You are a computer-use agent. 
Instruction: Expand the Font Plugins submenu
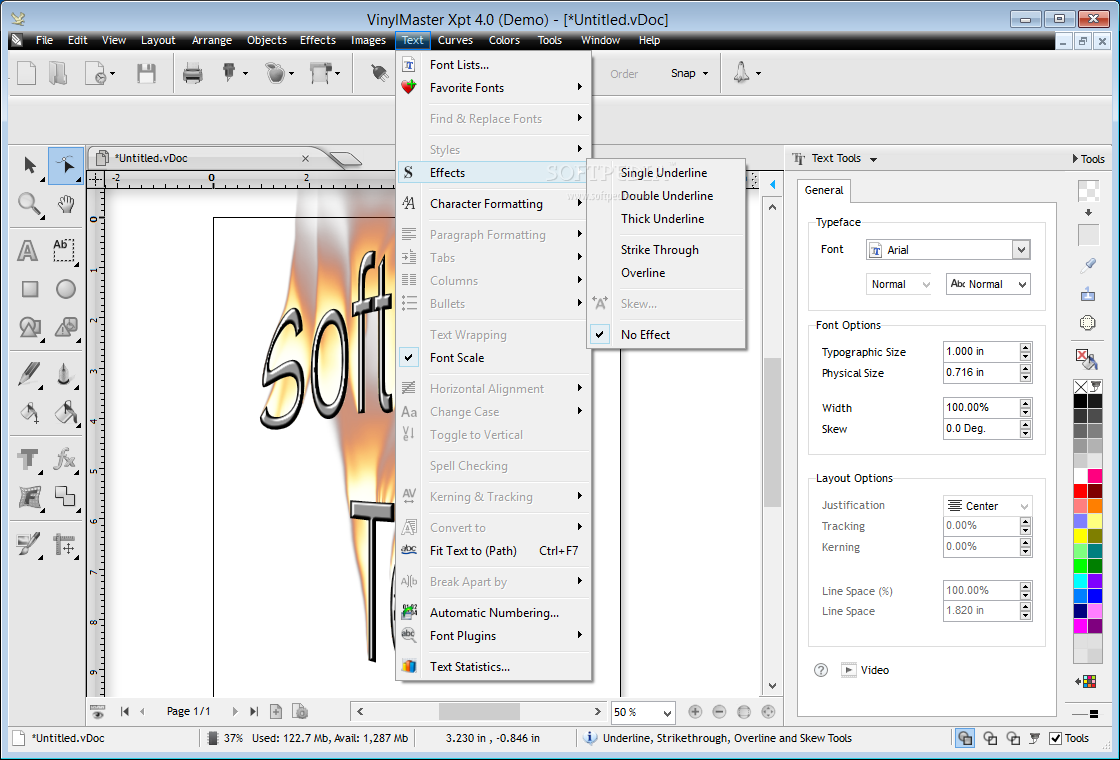pos(494,636)
